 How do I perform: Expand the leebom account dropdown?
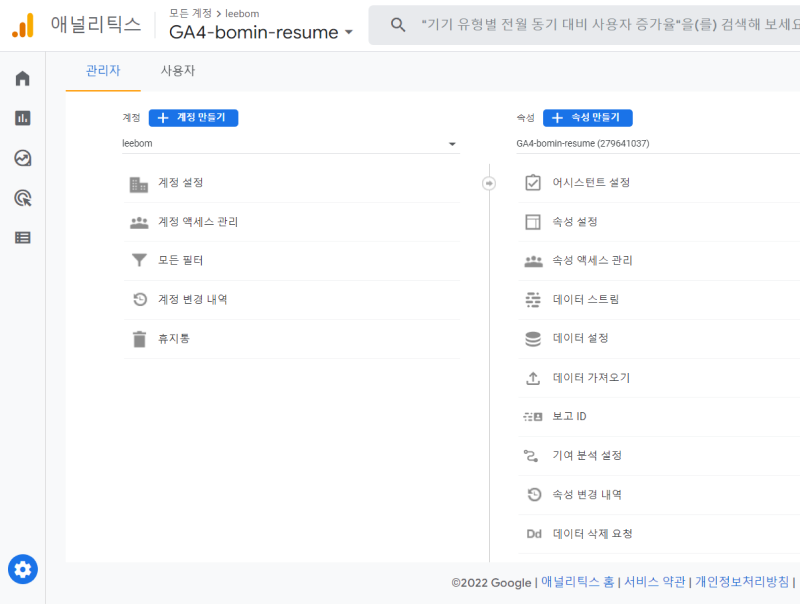coord(290,144)
